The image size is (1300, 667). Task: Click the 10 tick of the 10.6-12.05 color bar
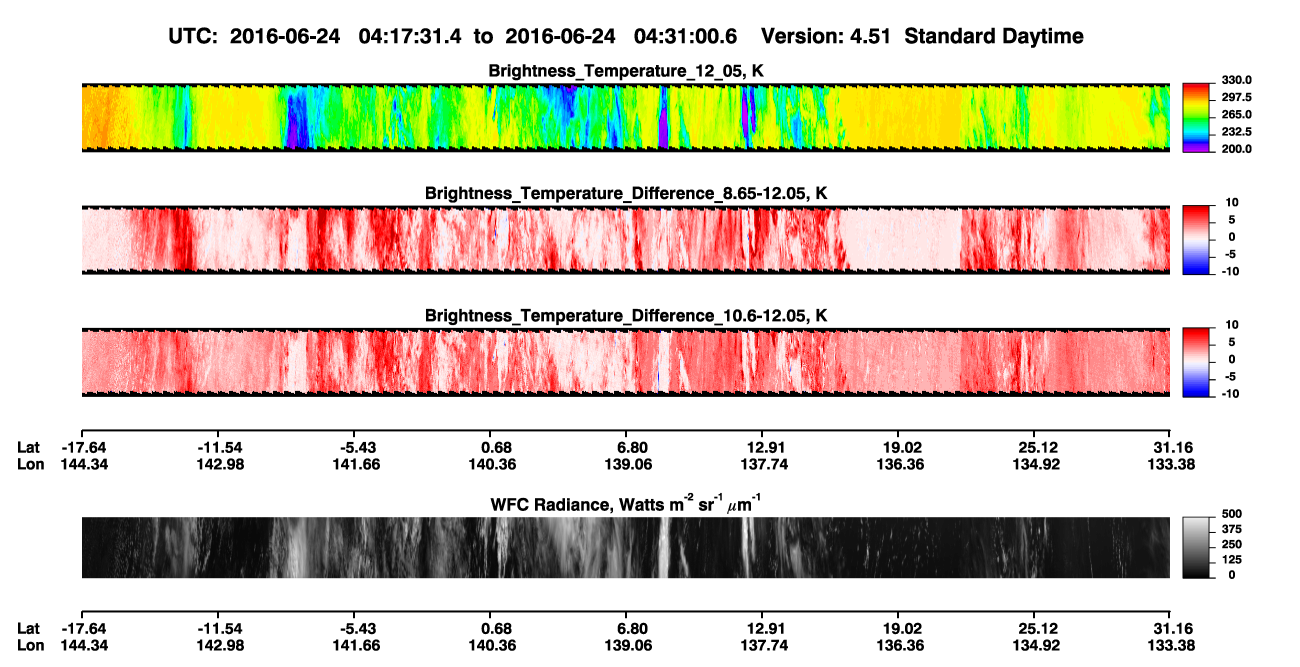[1231, 324]
